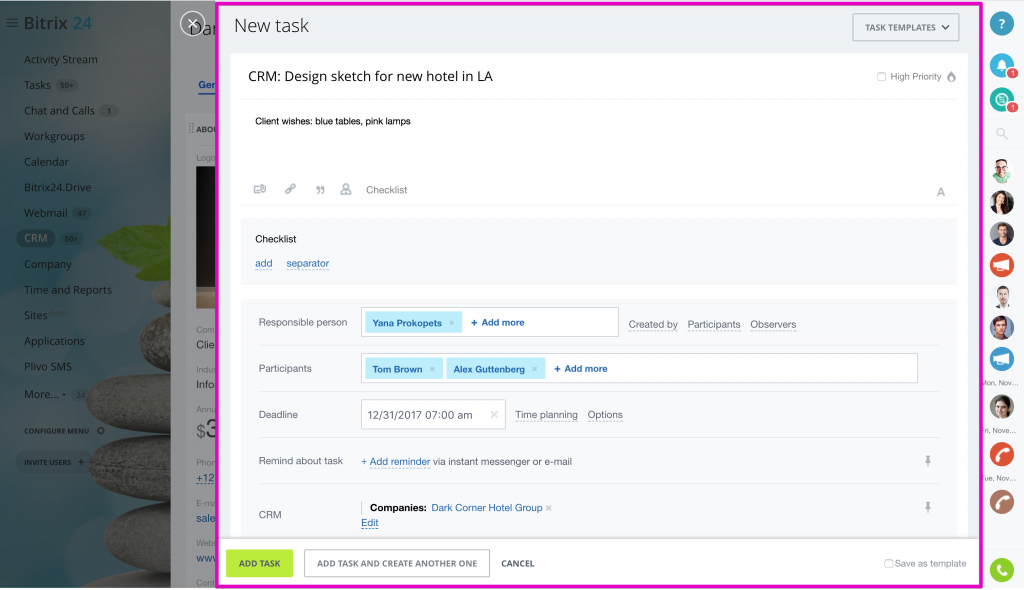Show the Created by field

tap(653, 324)
